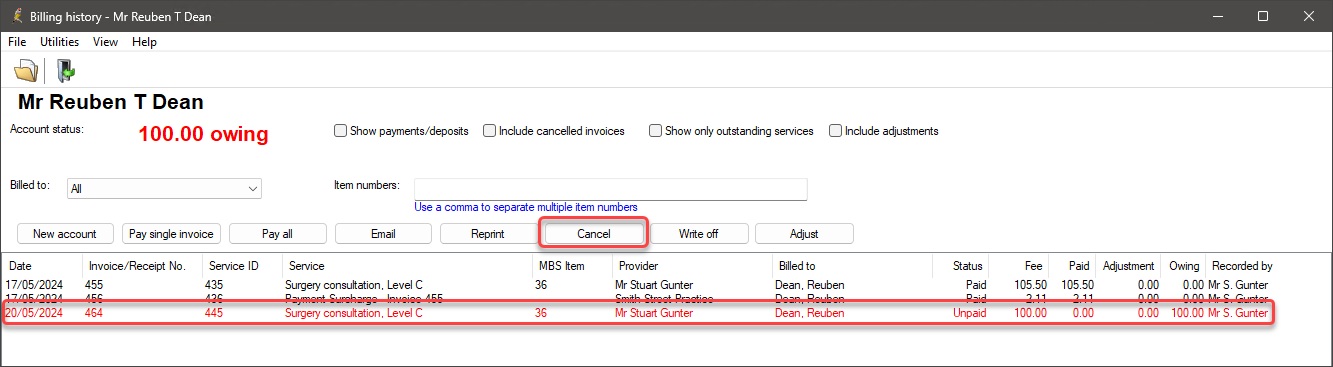Open the Utilities menu
Screen dimensions: 1333x367
click(59, 42)
